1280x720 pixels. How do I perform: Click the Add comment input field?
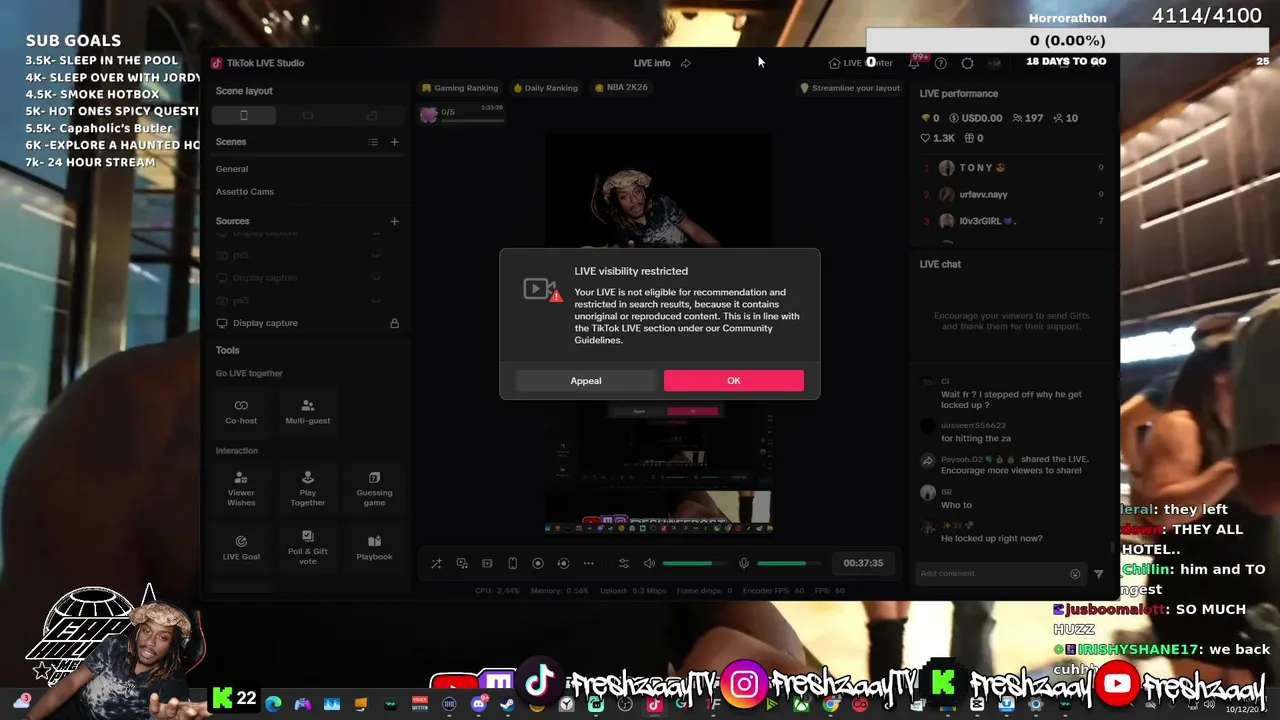point(990,574)
